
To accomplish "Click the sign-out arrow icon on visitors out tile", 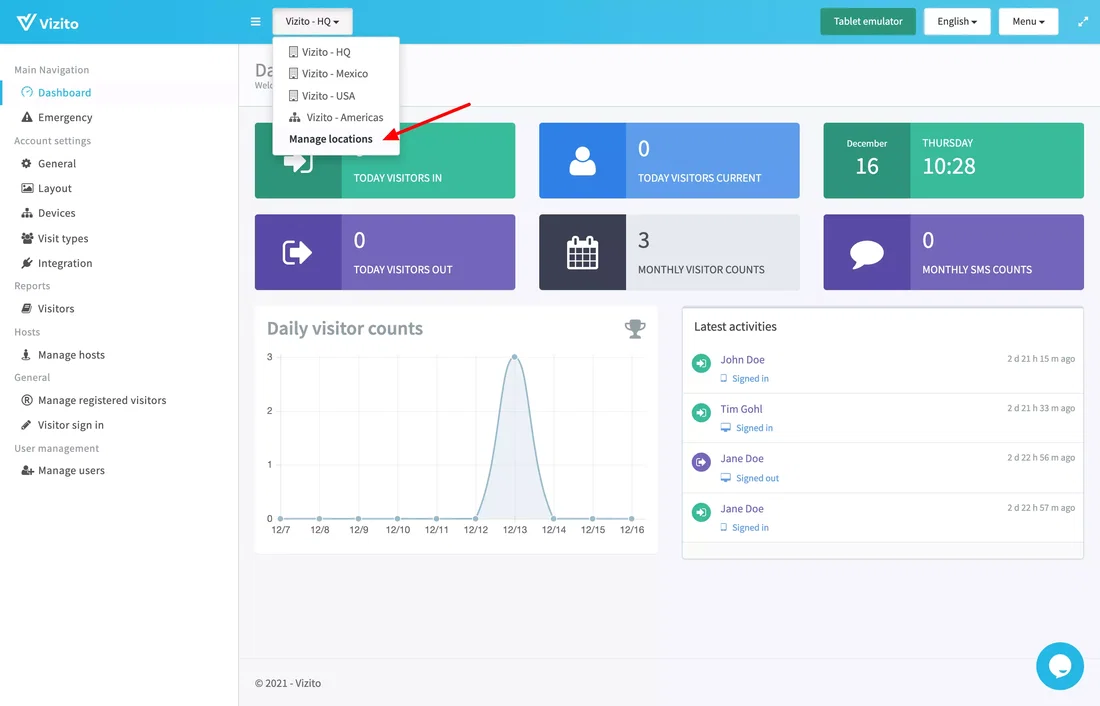I will (x=298, y=253).
